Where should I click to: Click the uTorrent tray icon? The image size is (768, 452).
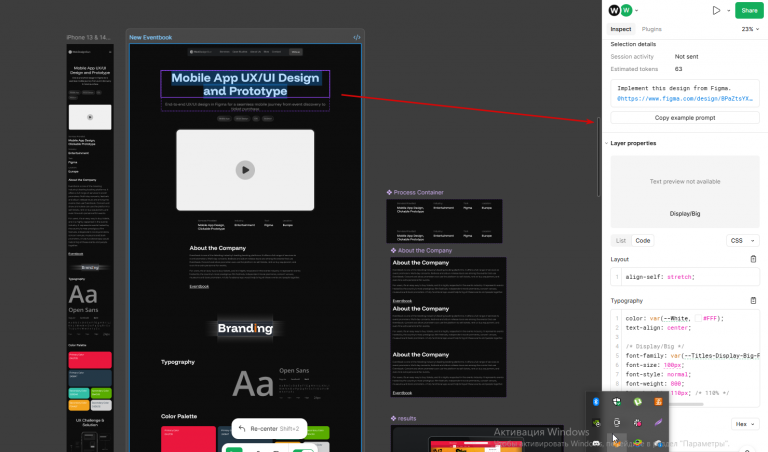click(x=637, y=402)
